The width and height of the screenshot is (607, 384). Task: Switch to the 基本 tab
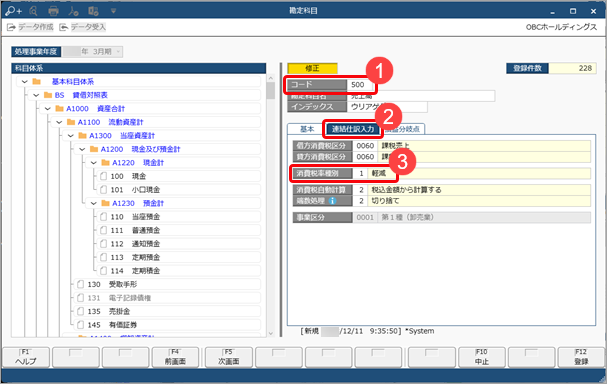click(307, 129)
